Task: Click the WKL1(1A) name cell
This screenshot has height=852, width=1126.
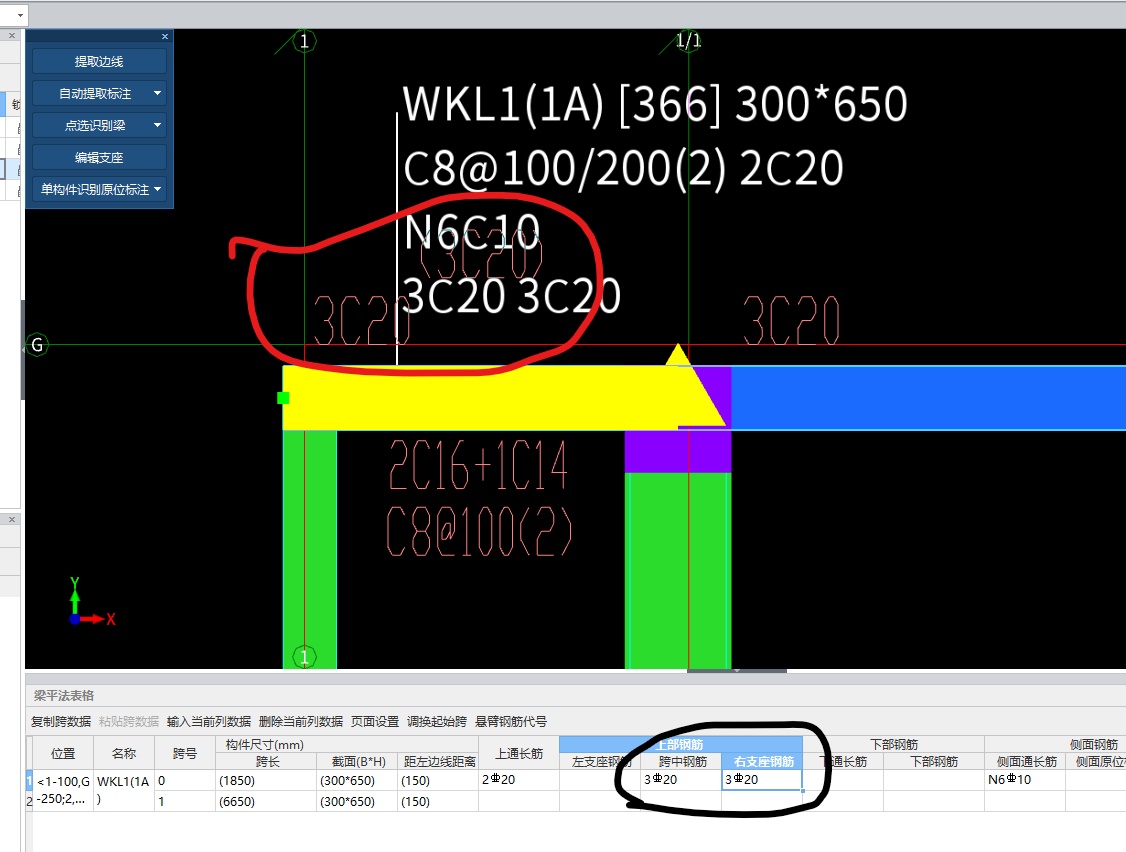Action: [124, 790]
